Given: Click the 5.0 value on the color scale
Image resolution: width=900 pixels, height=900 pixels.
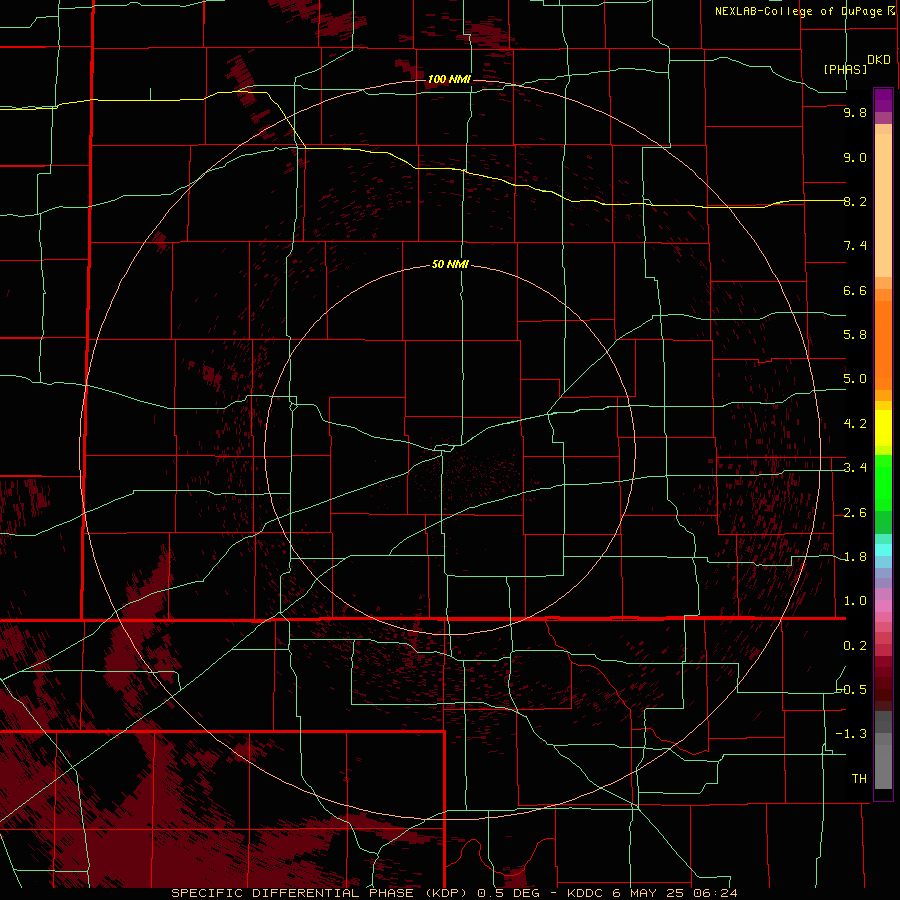Looking at the screenshot, I should click(855, 379).
